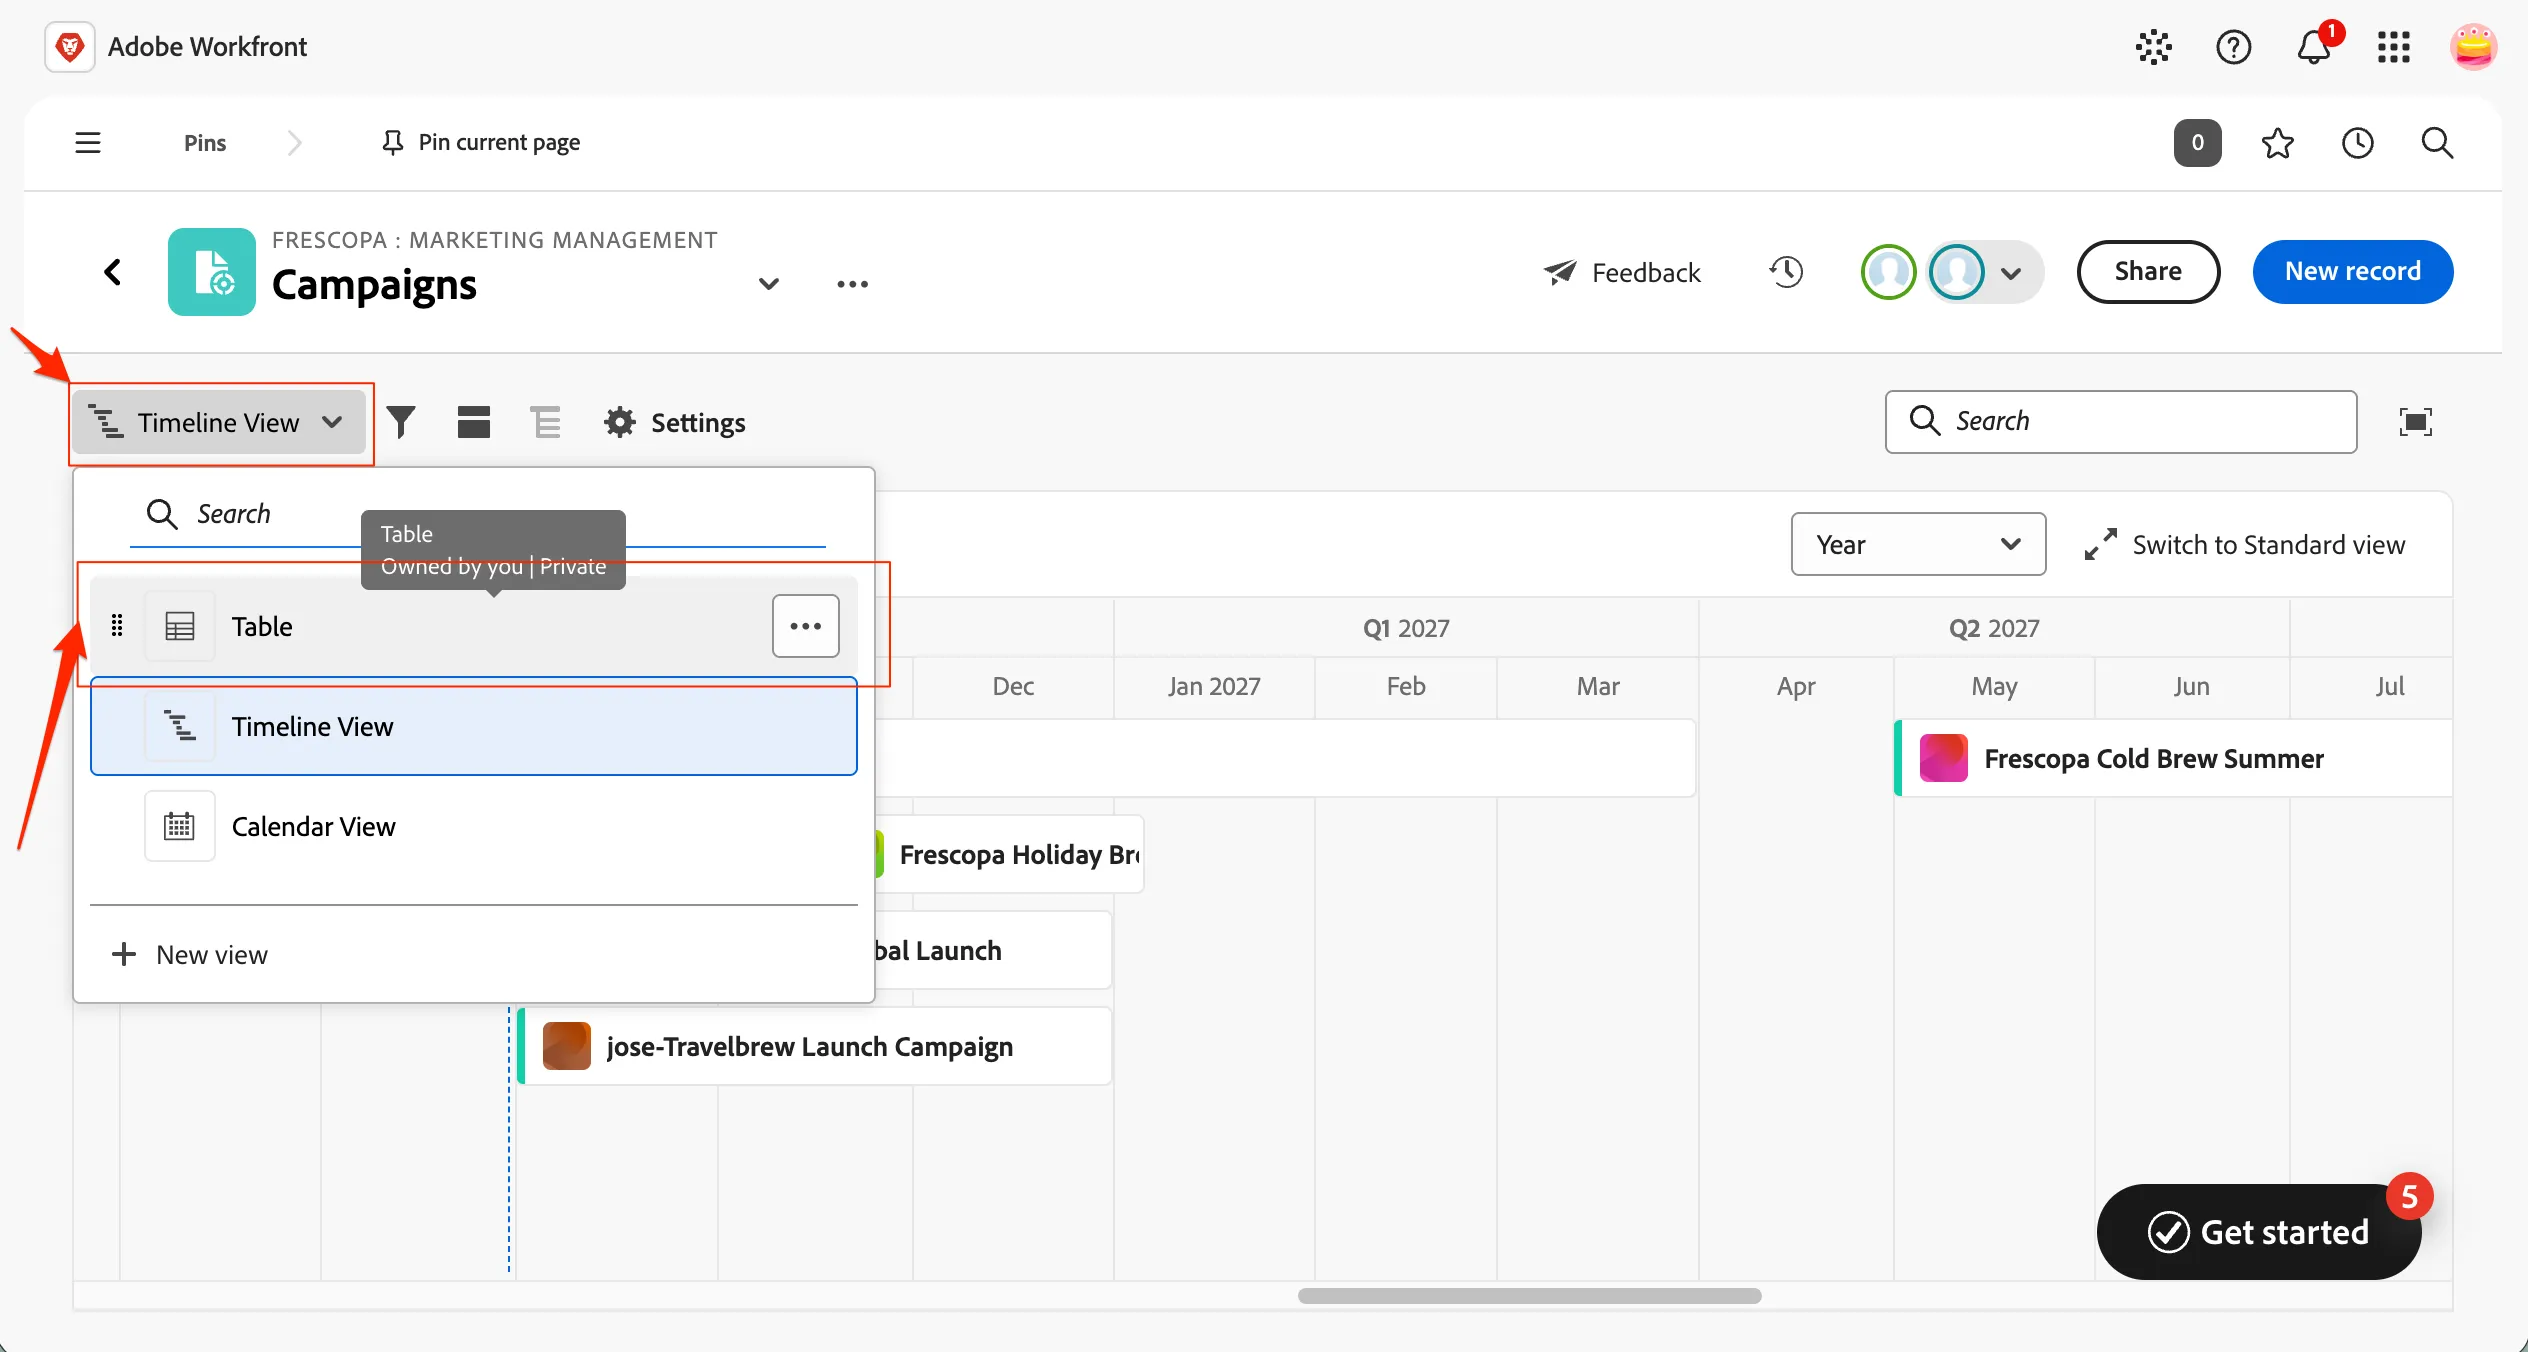Image resolution: width=2528 pixels, height=1352 pixels.
Task: Click the 0 counter badge
Action: tap(2197, 143)
